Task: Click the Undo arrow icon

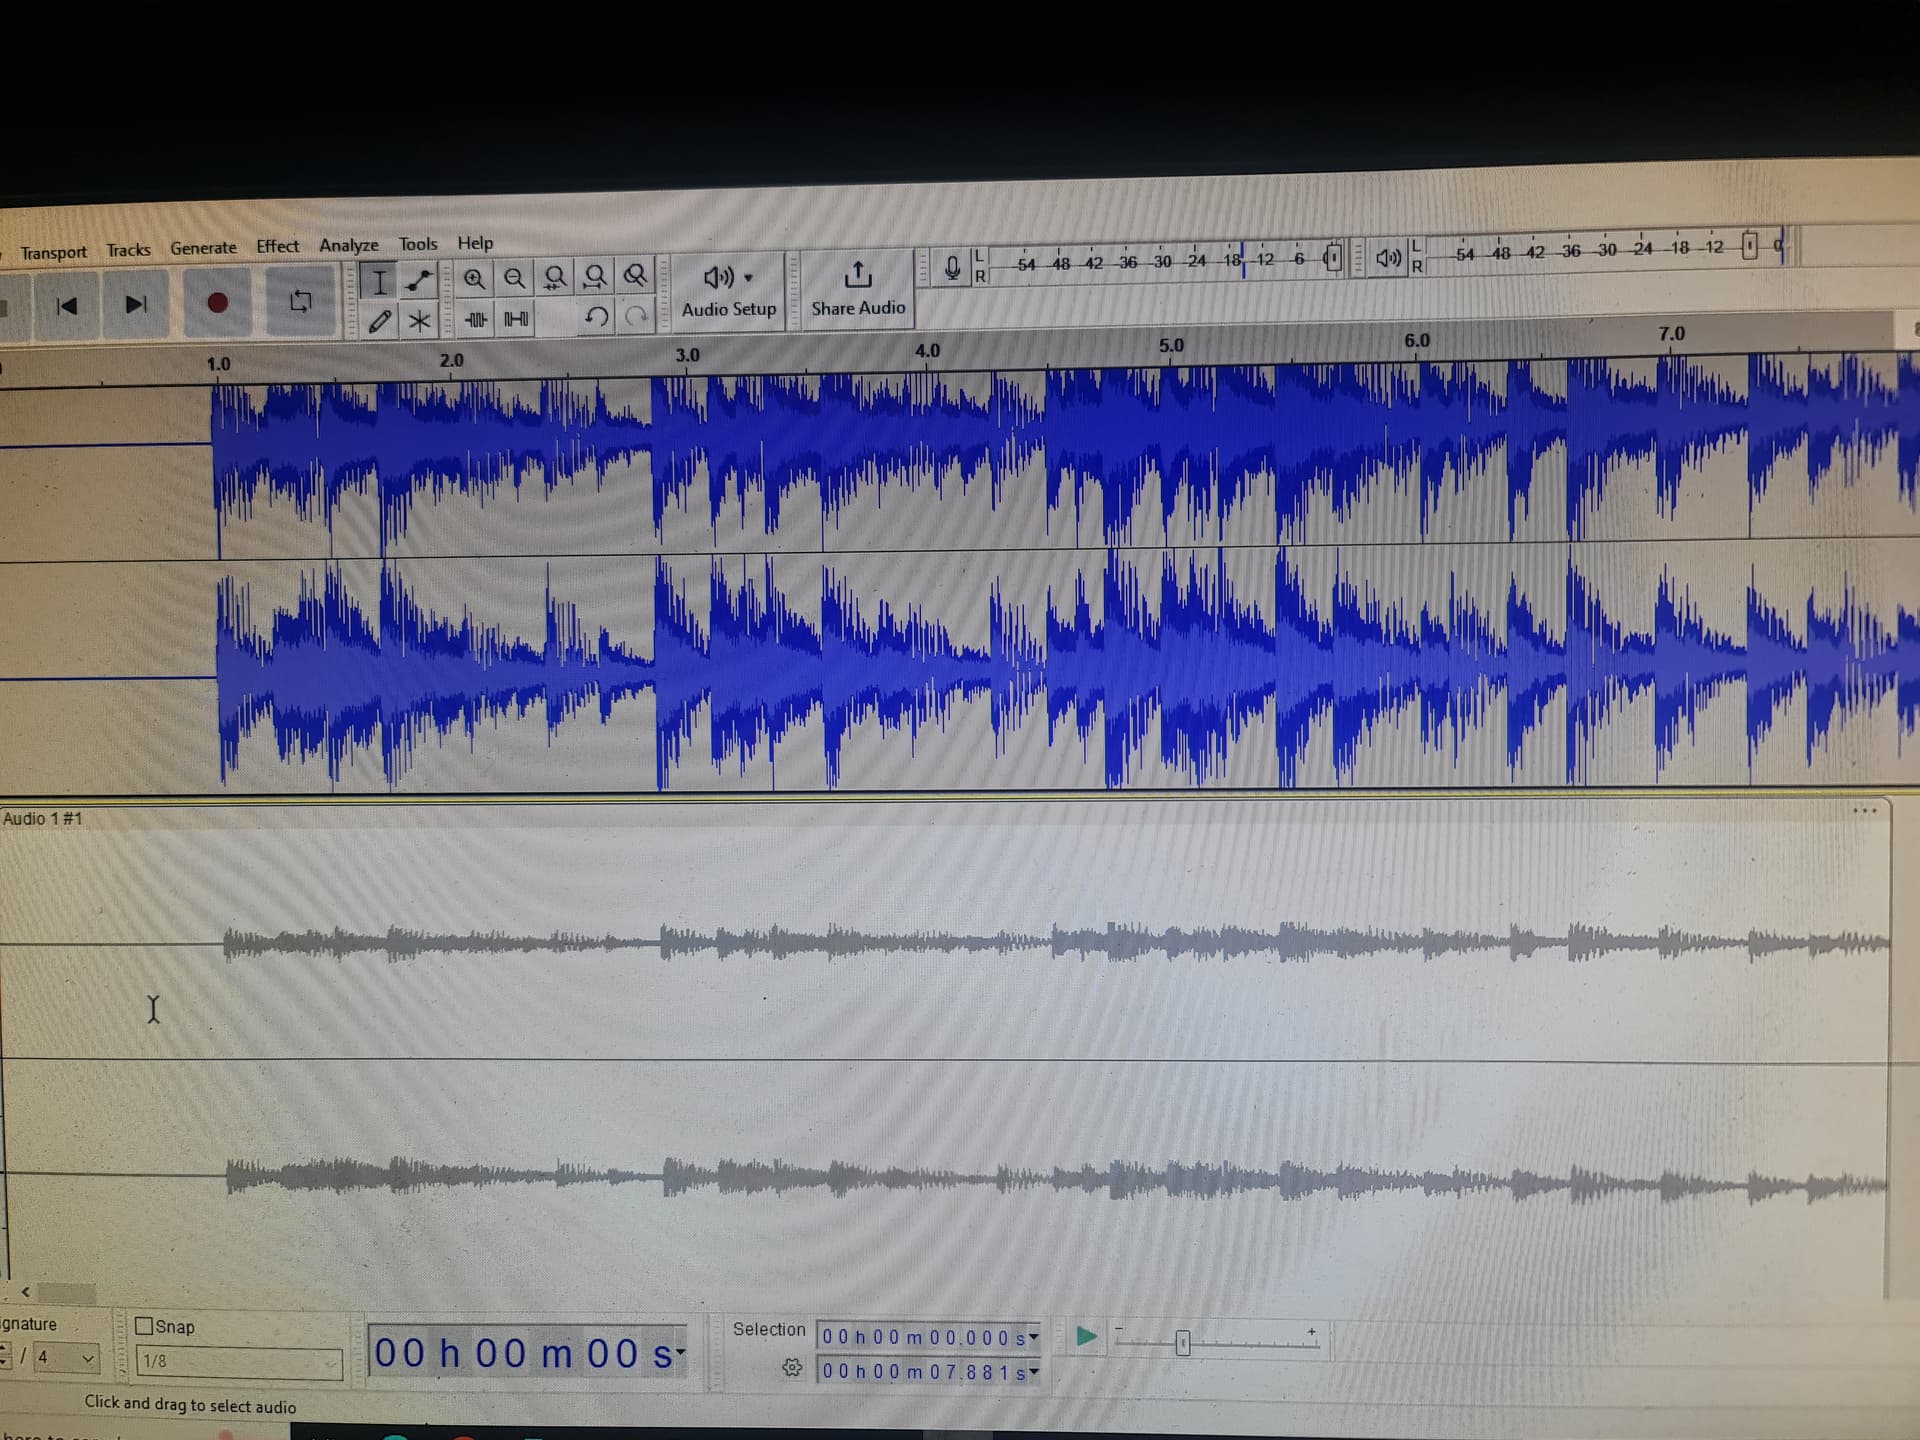Action: (x=597, y=318)
